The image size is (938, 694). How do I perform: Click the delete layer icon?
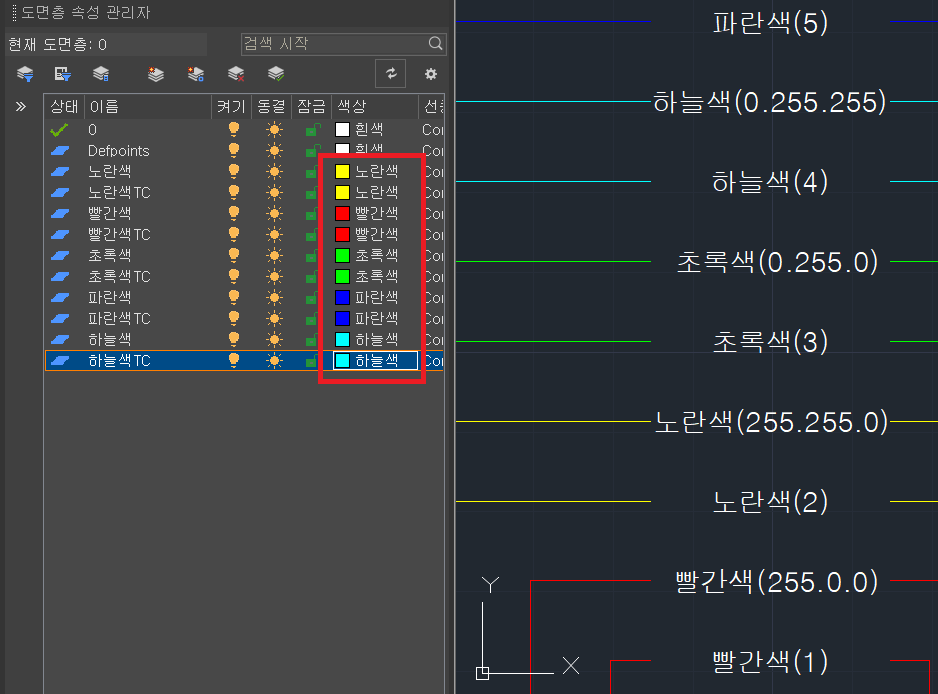(x=236, y=74)
